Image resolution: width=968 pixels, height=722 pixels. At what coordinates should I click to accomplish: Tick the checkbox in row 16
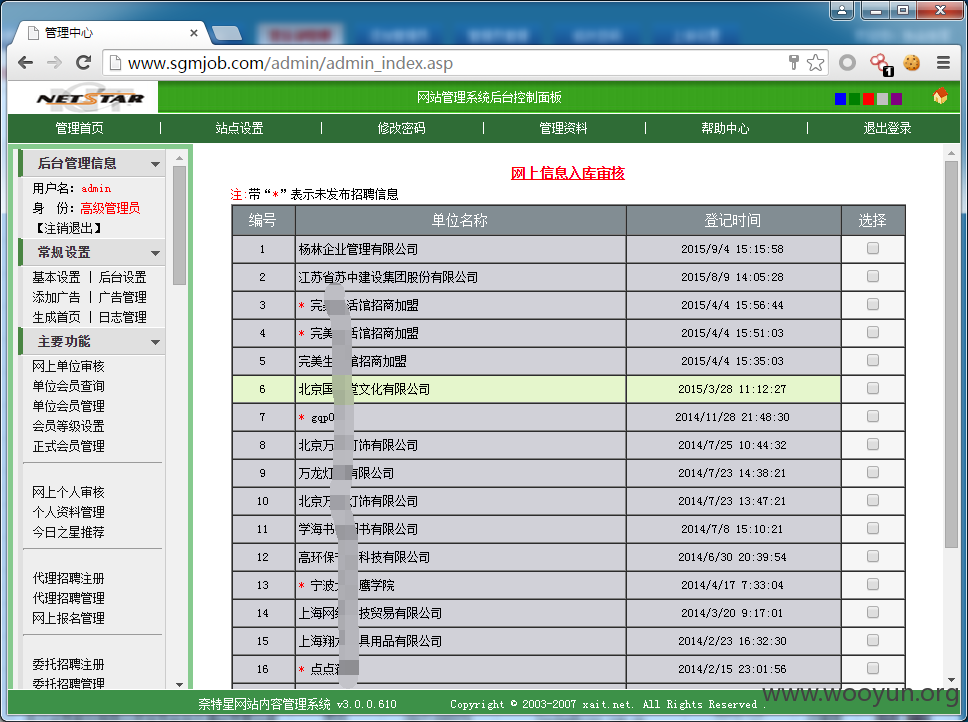pos(873,668)
